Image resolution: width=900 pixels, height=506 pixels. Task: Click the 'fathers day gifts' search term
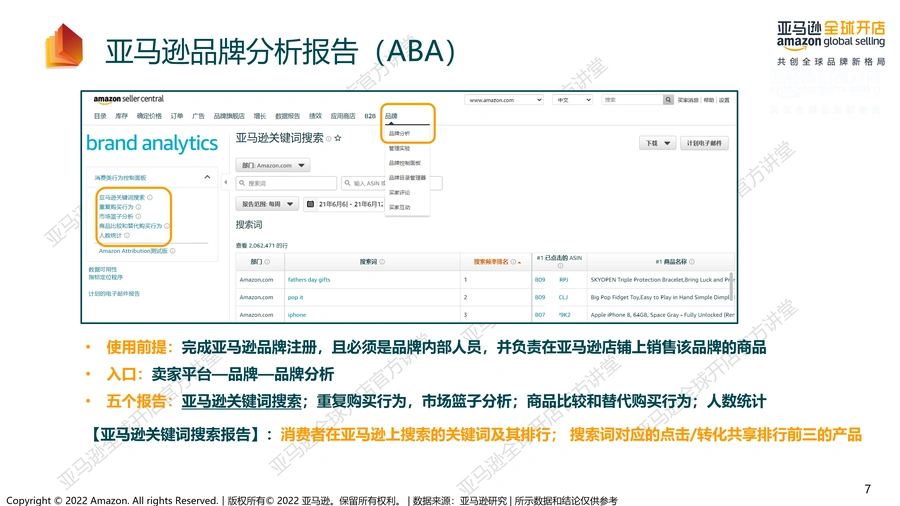pyautogui.click(x=309, y=280)
